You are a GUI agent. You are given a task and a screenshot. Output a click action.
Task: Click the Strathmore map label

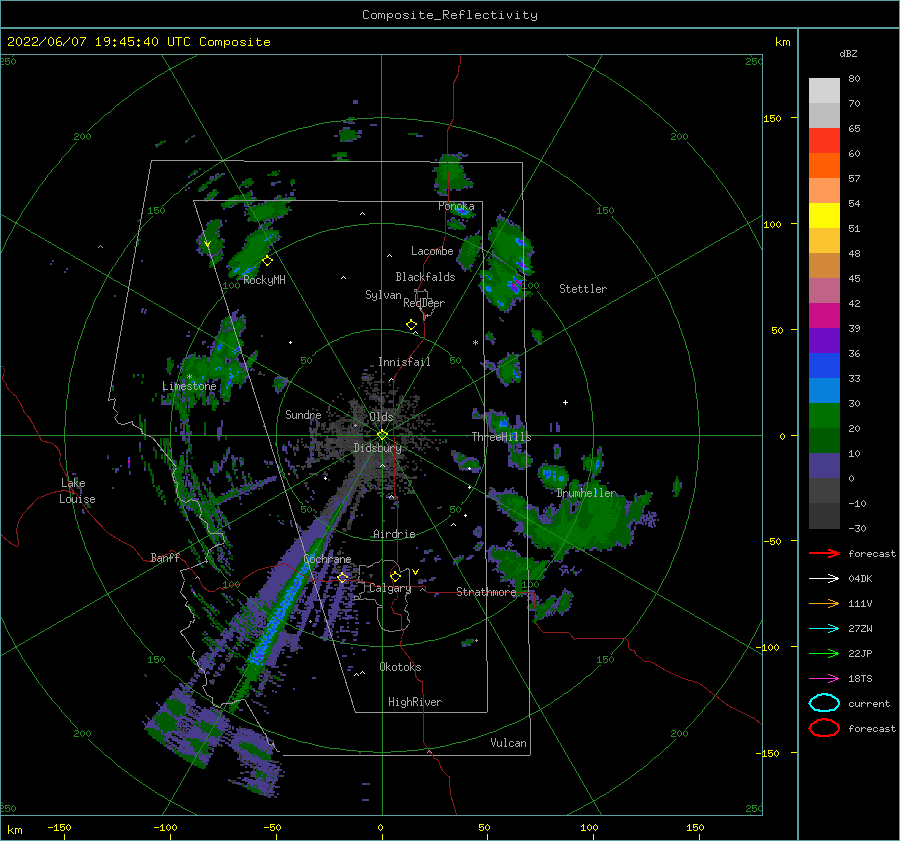click(486, 592)
